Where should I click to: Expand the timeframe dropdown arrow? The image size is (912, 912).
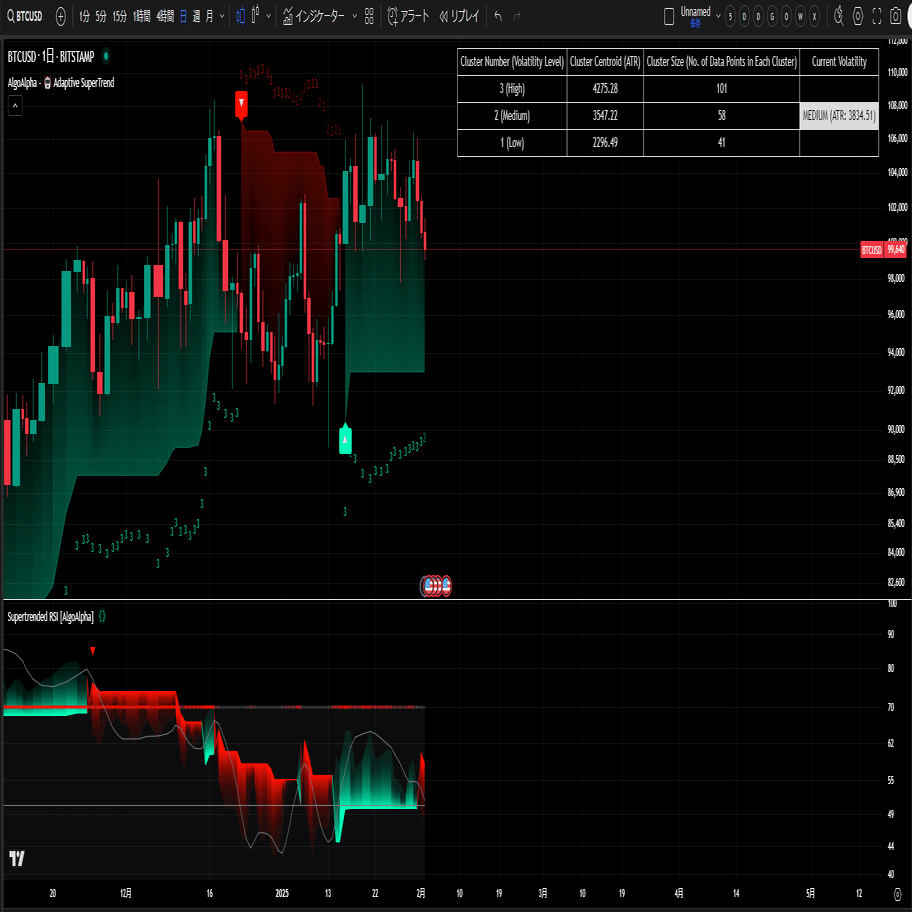click(222, 16)
